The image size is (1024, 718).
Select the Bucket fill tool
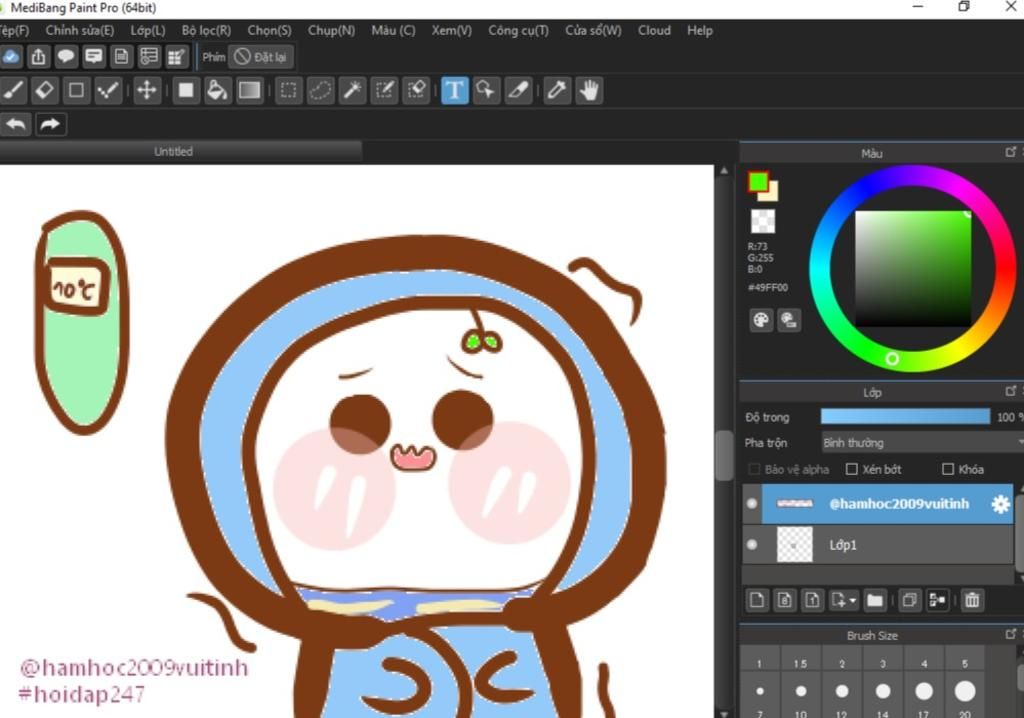pos(217,90)
